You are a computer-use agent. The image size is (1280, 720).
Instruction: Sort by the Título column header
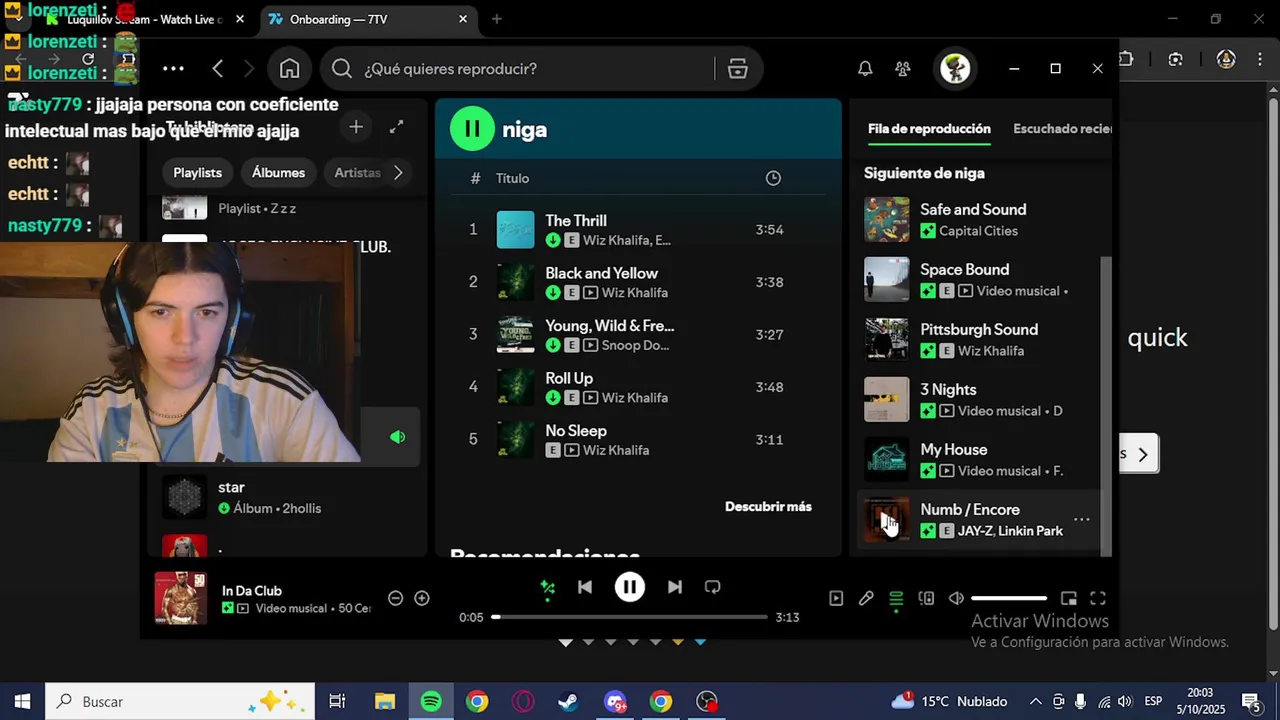pyautogui.click(x=512, y=178)
